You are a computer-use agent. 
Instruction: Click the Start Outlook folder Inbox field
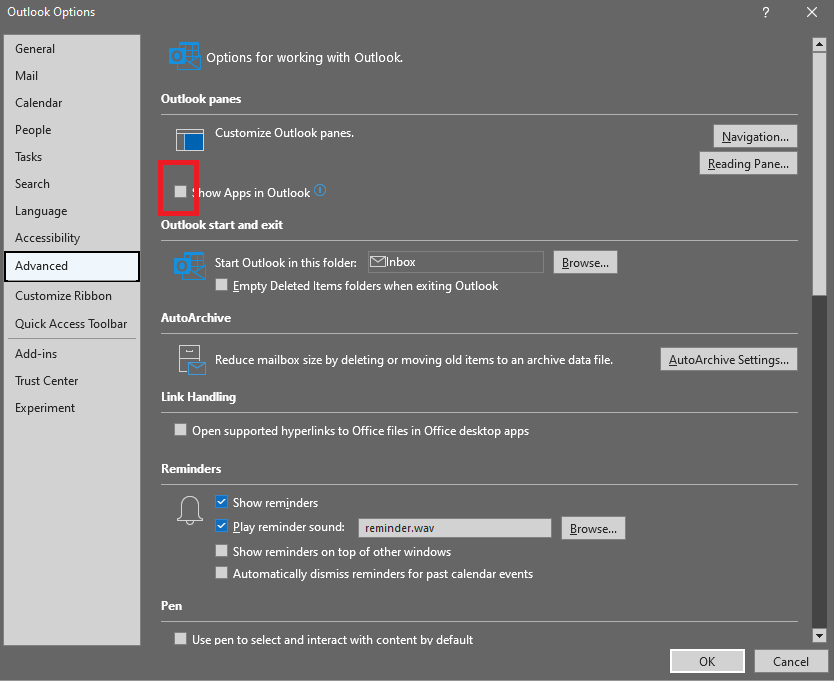[456, 262]
